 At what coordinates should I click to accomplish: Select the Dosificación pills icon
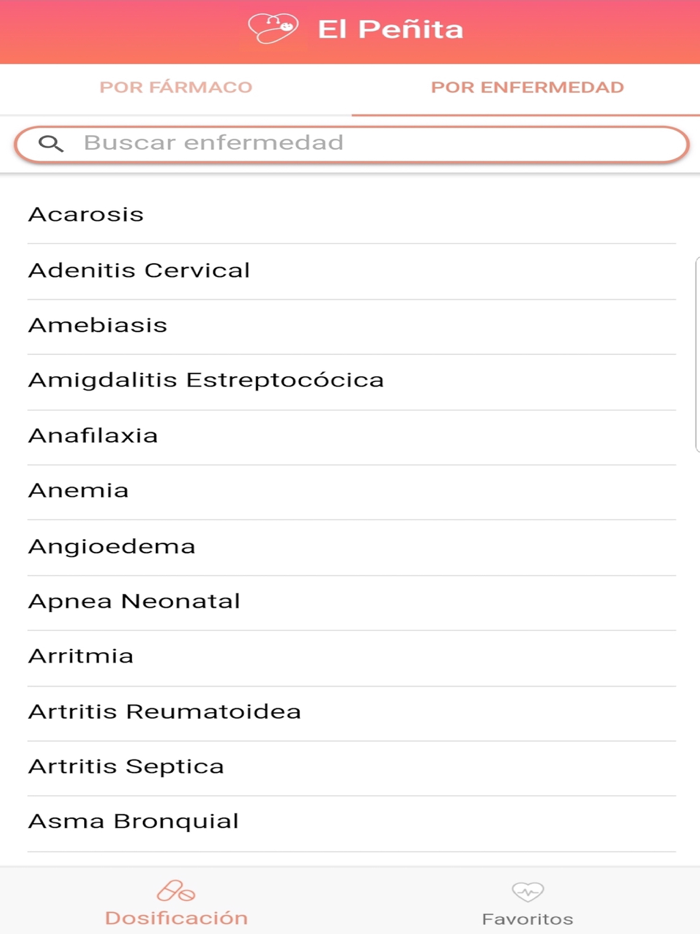tap(175, 886)
